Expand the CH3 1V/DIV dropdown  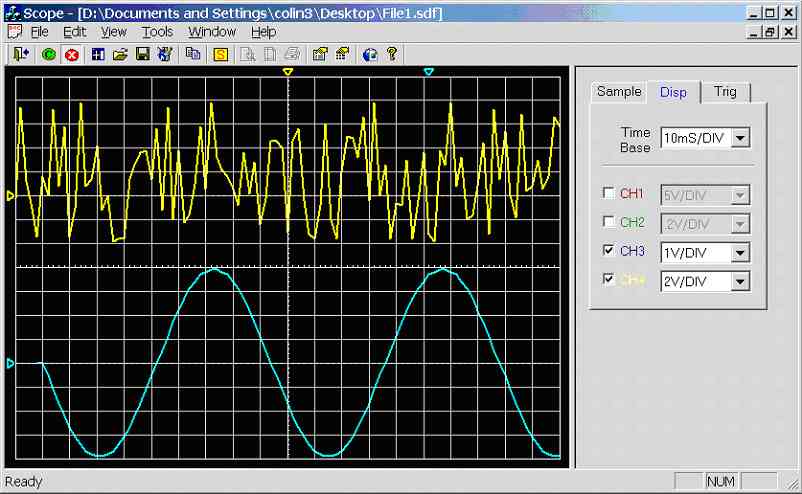click(740, 253)
